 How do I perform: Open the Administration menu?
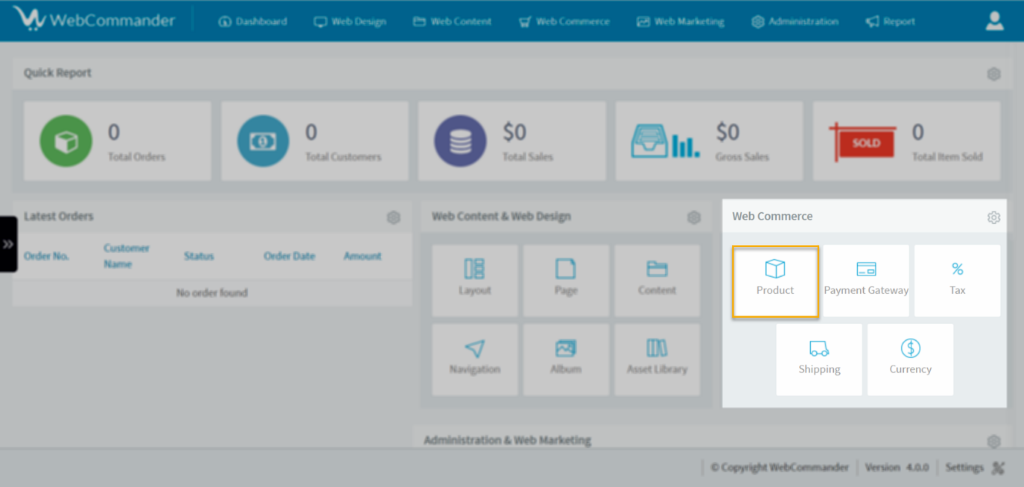tap(795, 22)
